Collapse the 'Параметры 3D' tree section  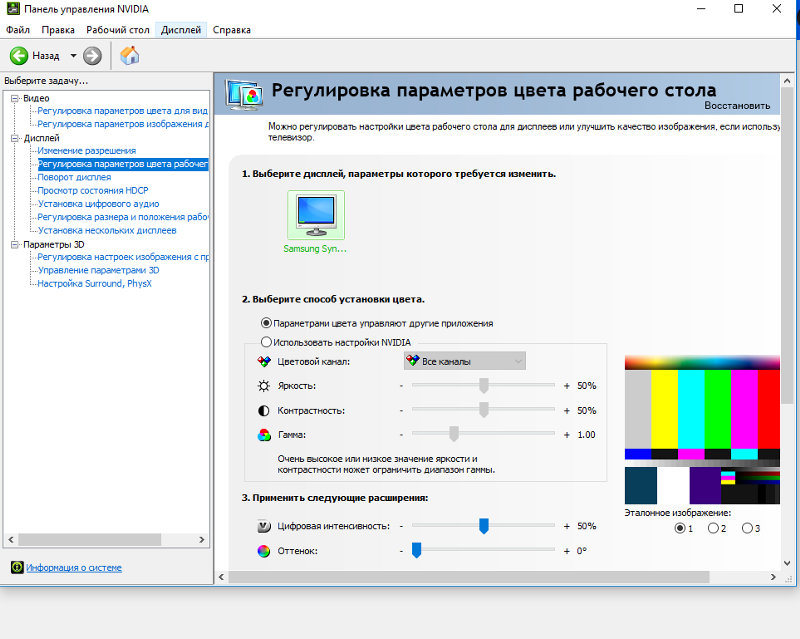point(15,244)
